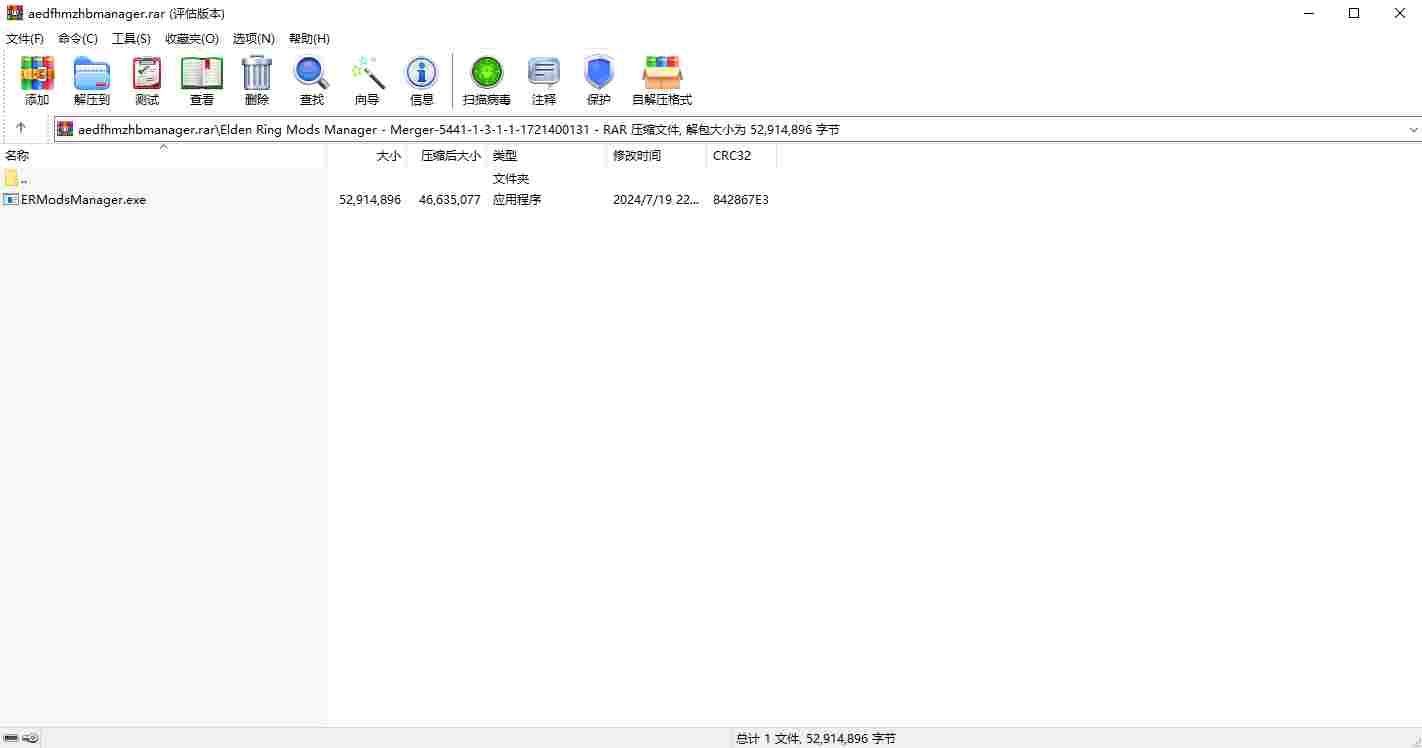The image size is (1422, 748).
Task: Click the 52,914,896 size cell
Action: tap(370, 199)
